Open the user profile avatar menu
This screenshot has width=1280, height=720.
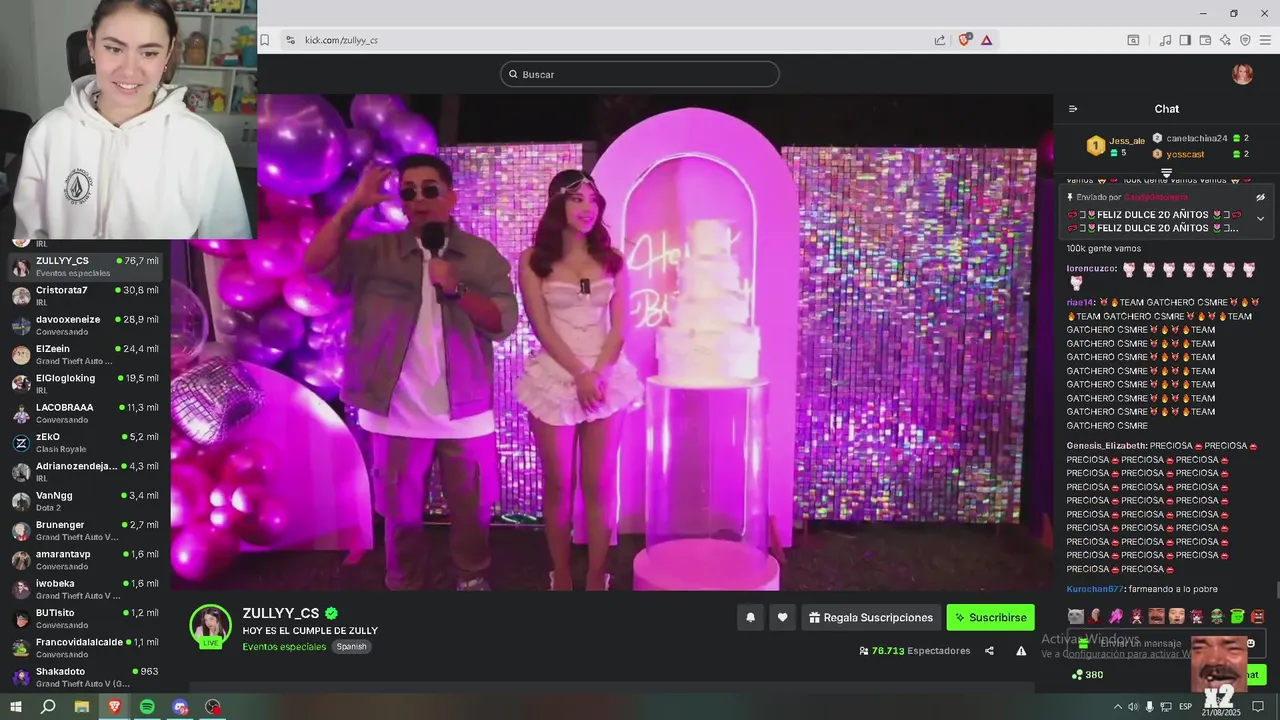(x=1242, y=74)
